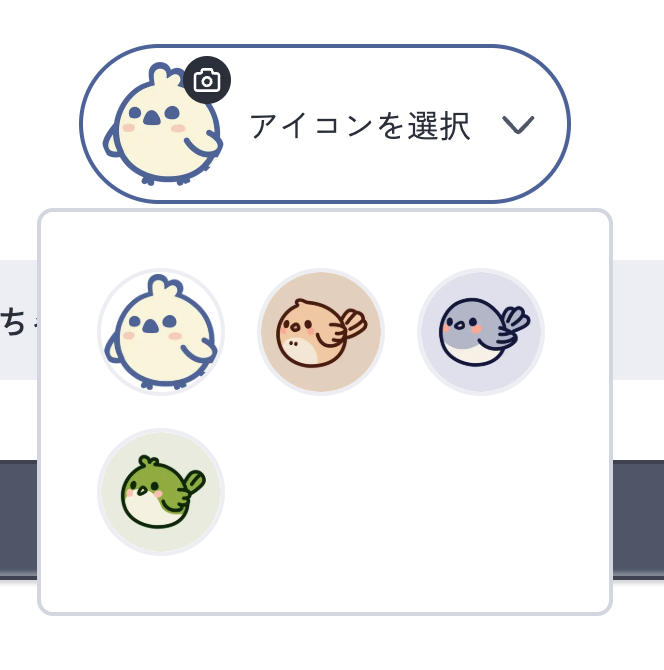
Task: Choose bird icon with beige circular background
Action: pos(321,332)
